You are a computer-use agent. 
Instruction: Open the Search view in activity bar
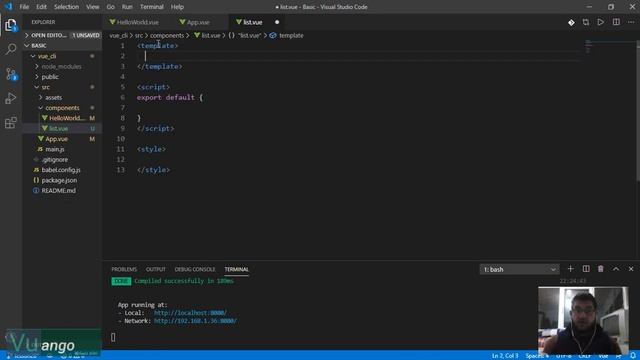pyautogui.click(x=11, y=49)
